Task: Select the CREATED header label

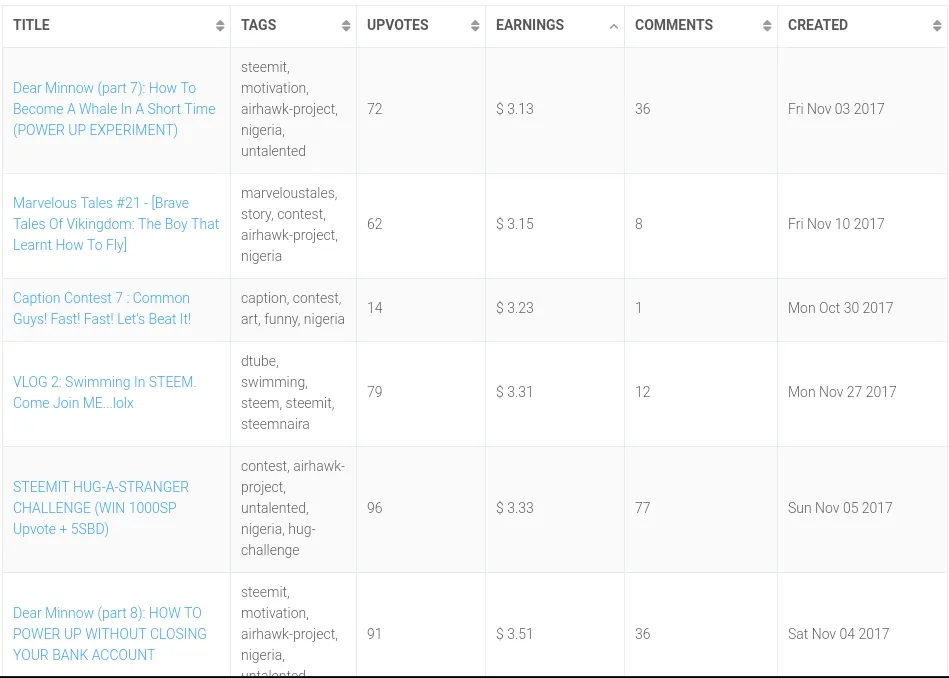Action: pos(818,25)
